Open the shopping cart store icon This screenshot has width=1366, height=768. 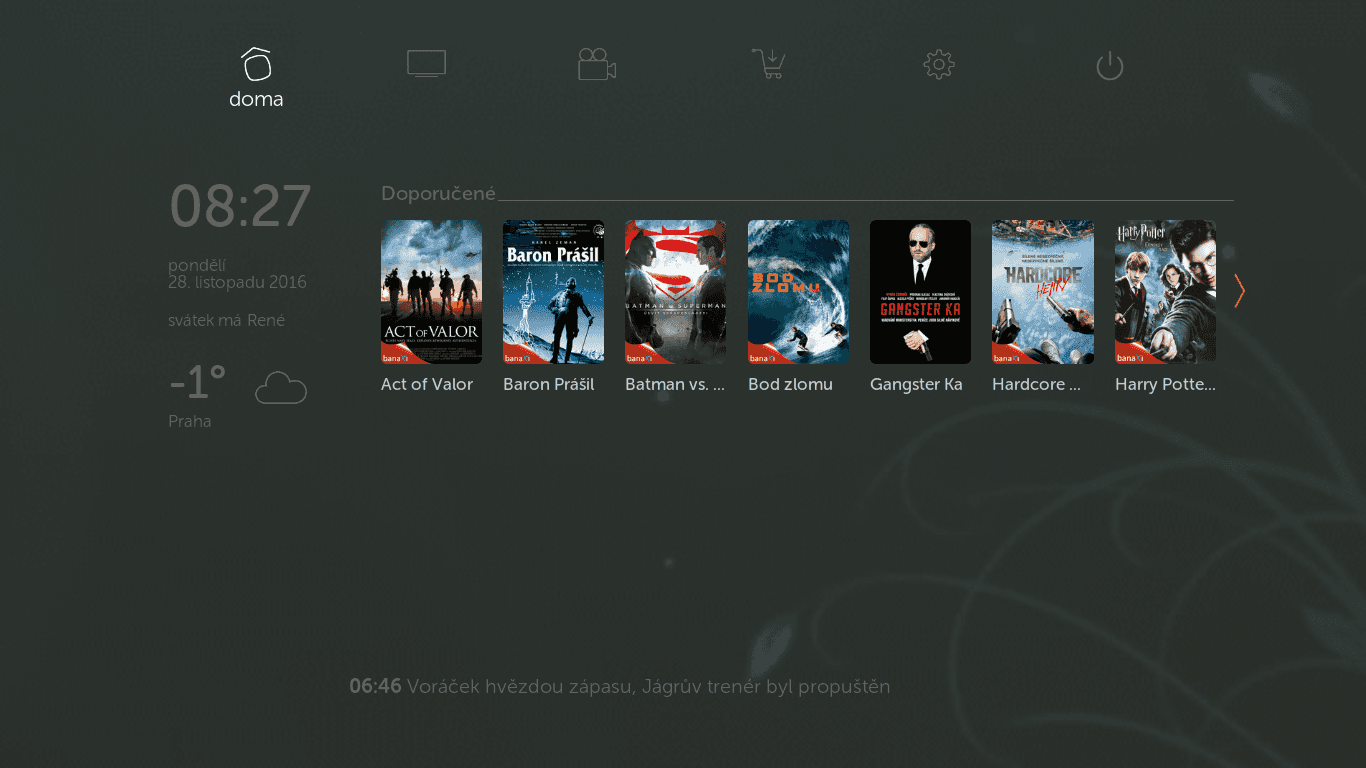click(768, 62)
